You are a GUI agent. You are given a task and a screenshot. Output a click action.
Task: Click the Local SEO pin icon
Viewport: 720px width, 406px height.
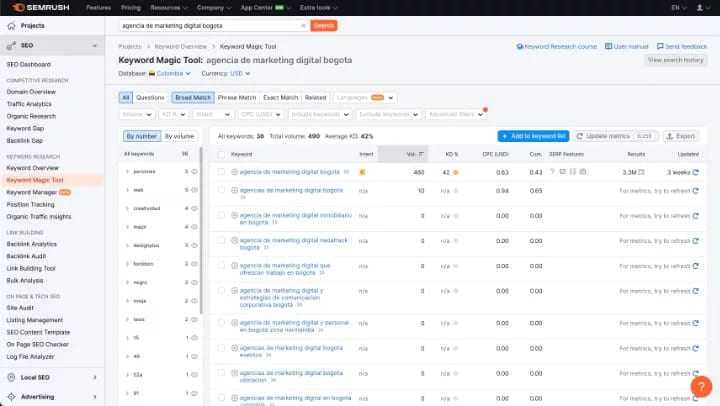tap(11, 378)
